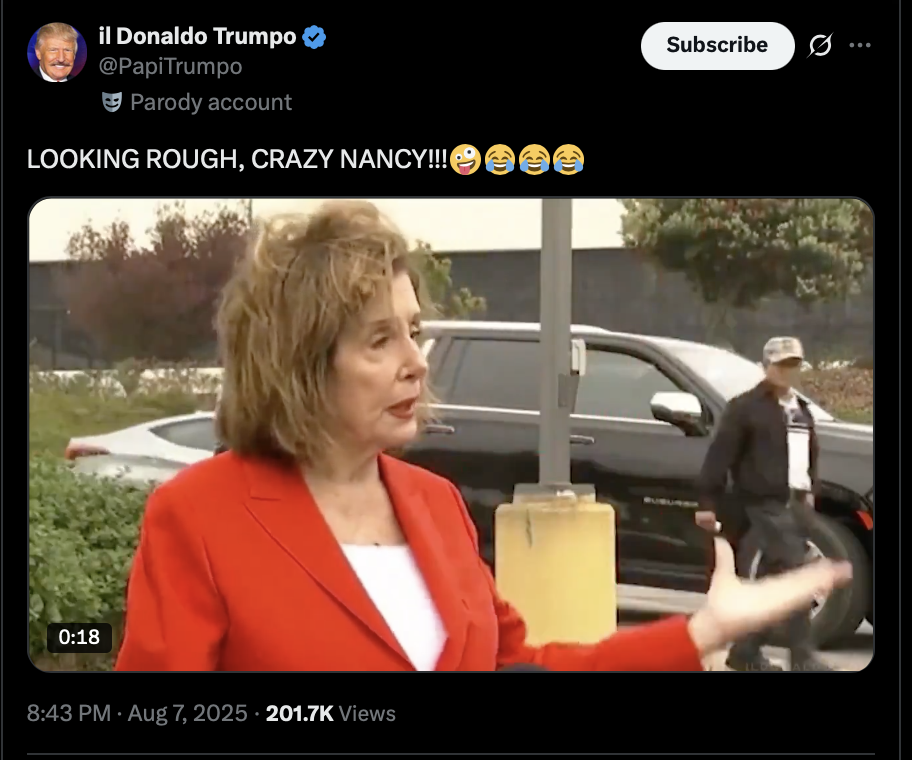This screenshot has height=760, width=912.
Task: Click the last crying-laughing emoji
Action: pyautogui.click(x=568, y=159)
